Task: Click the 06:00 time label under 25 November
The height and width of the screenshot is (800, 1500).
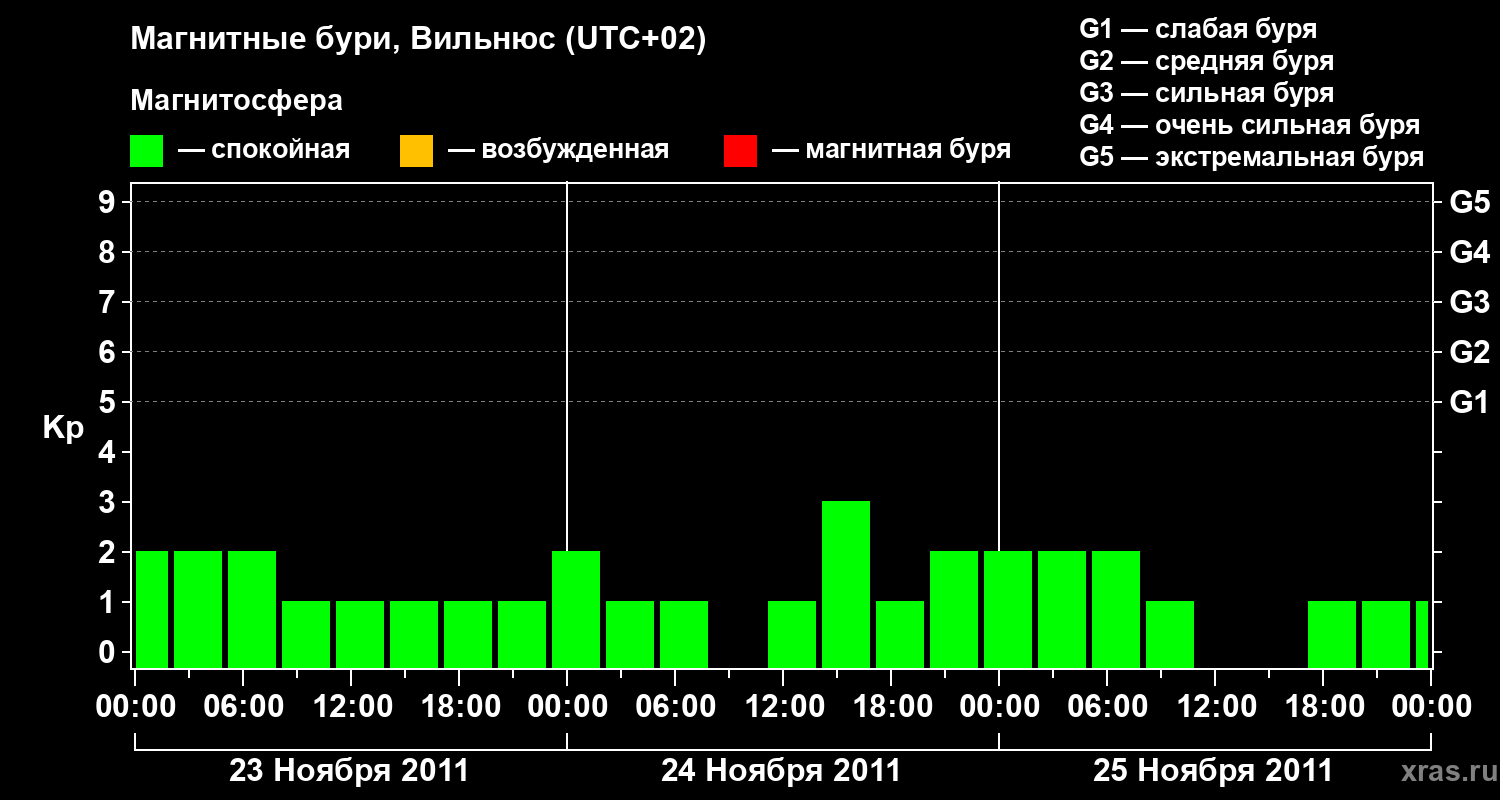Action: pos(1109,707)
